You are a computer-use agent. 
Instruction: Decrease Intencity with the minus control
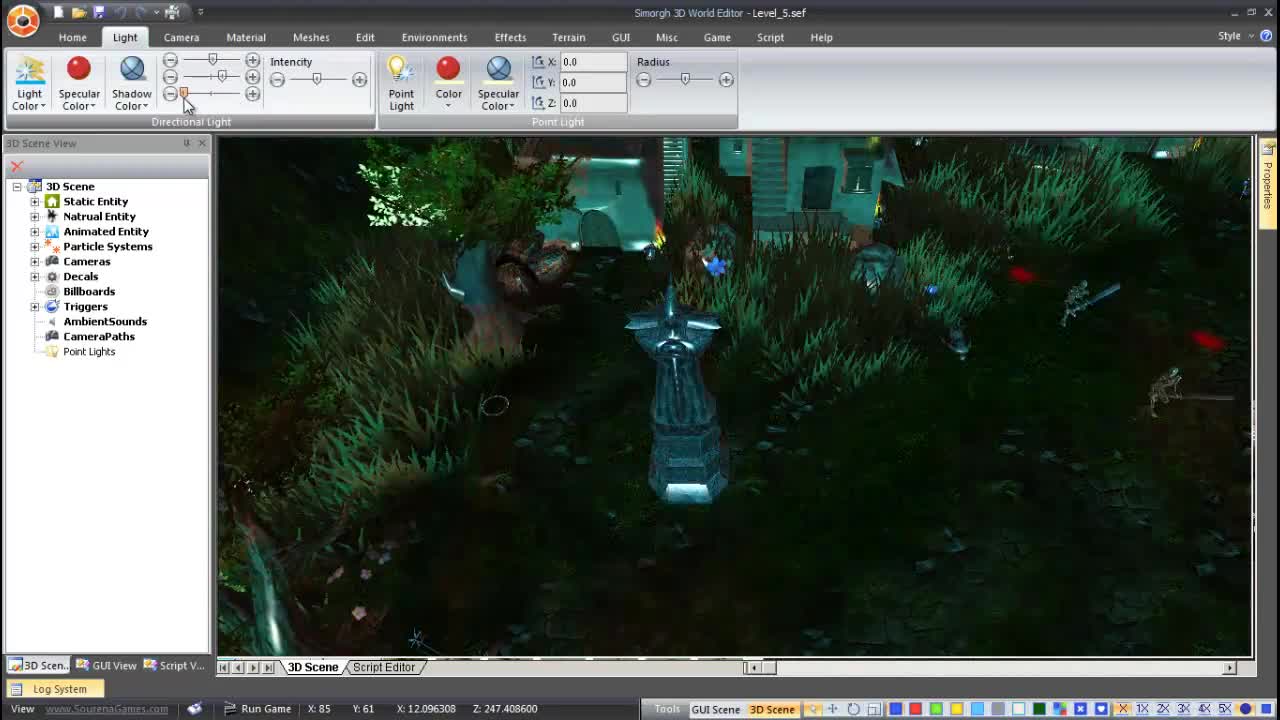click(x=277, y=80)
